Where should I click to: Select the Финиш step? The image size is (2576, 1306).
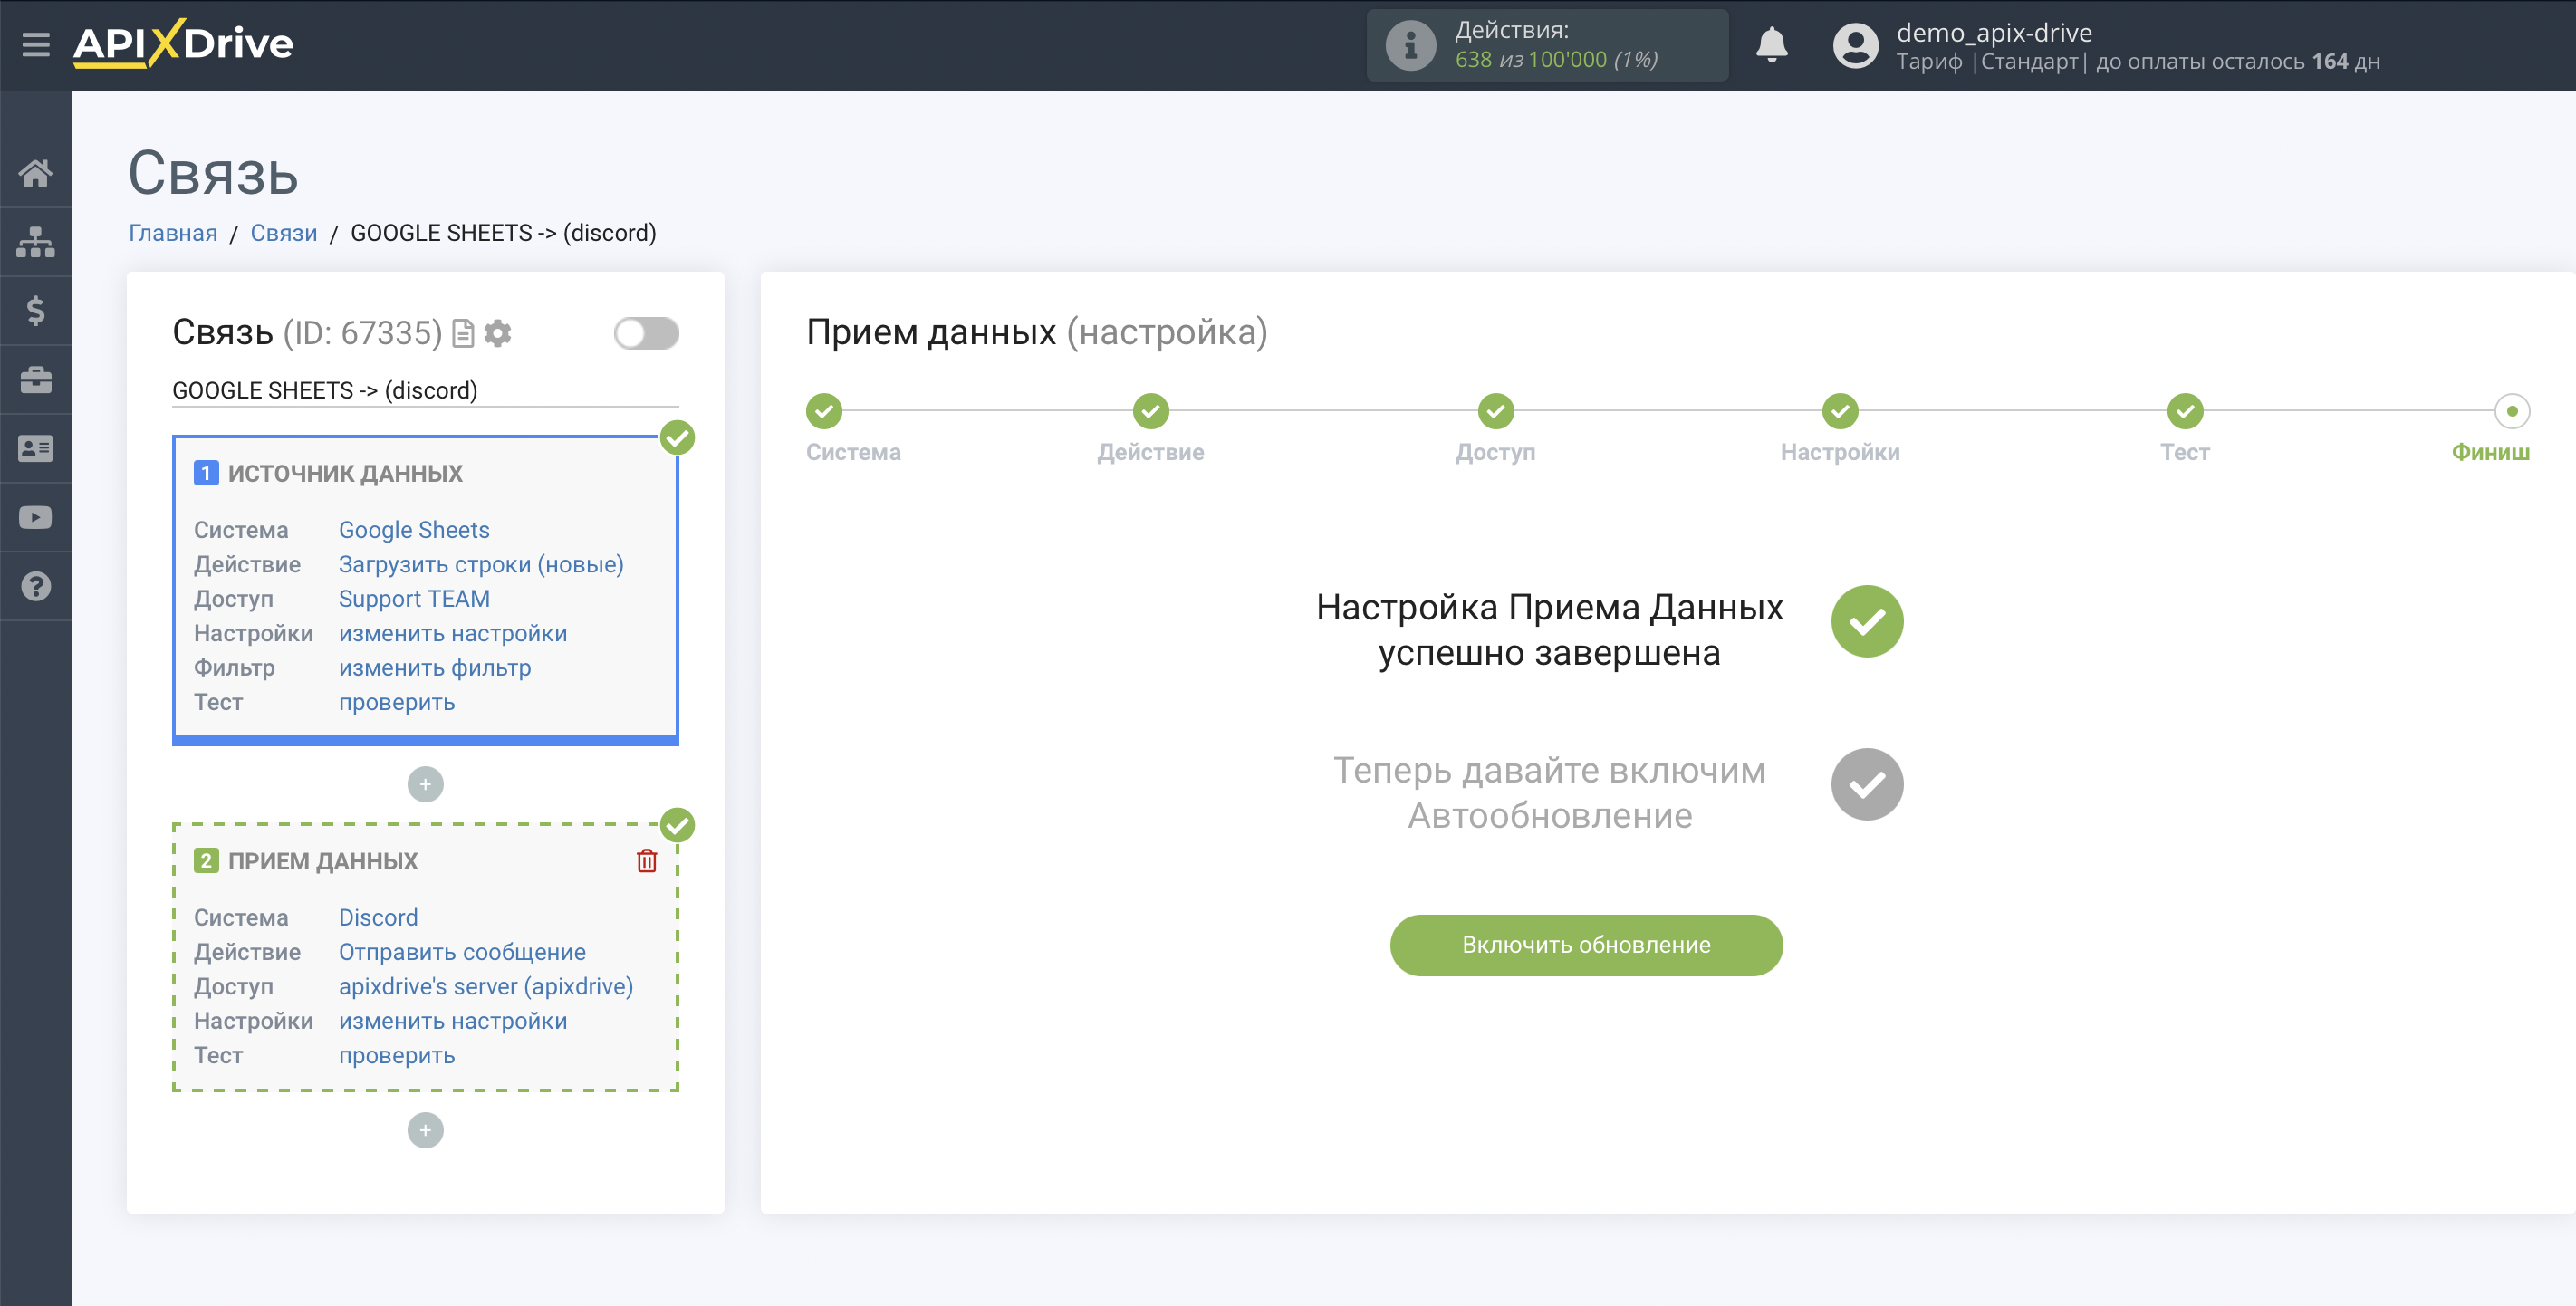click(x=2512, y=411)
